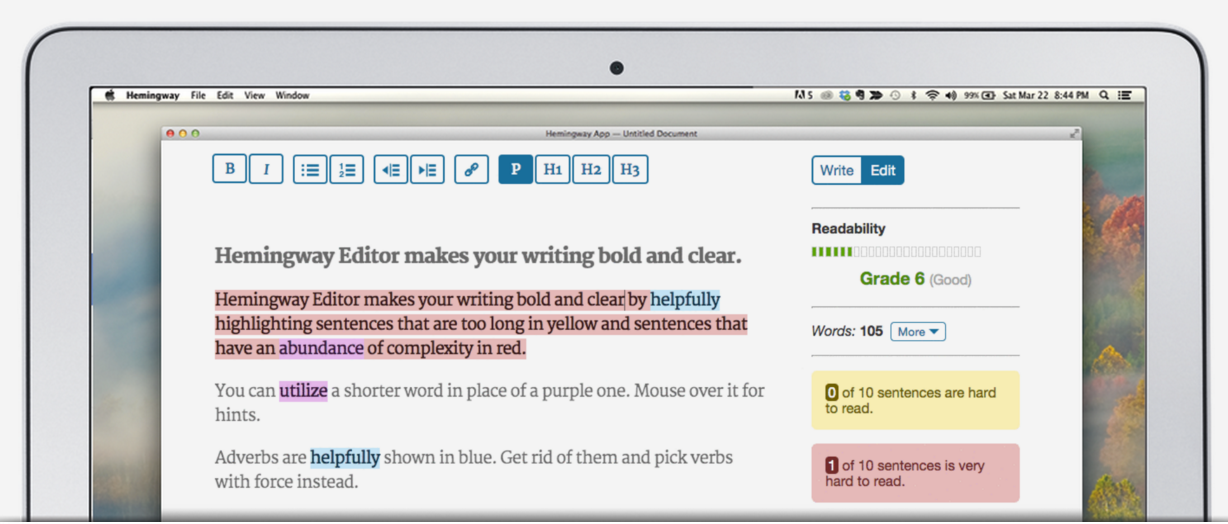Image resolution: width=1228 pixels, height=524 pixels.
Task: Apply the Heading 3 style (H3)
Action: coord(630,169)
